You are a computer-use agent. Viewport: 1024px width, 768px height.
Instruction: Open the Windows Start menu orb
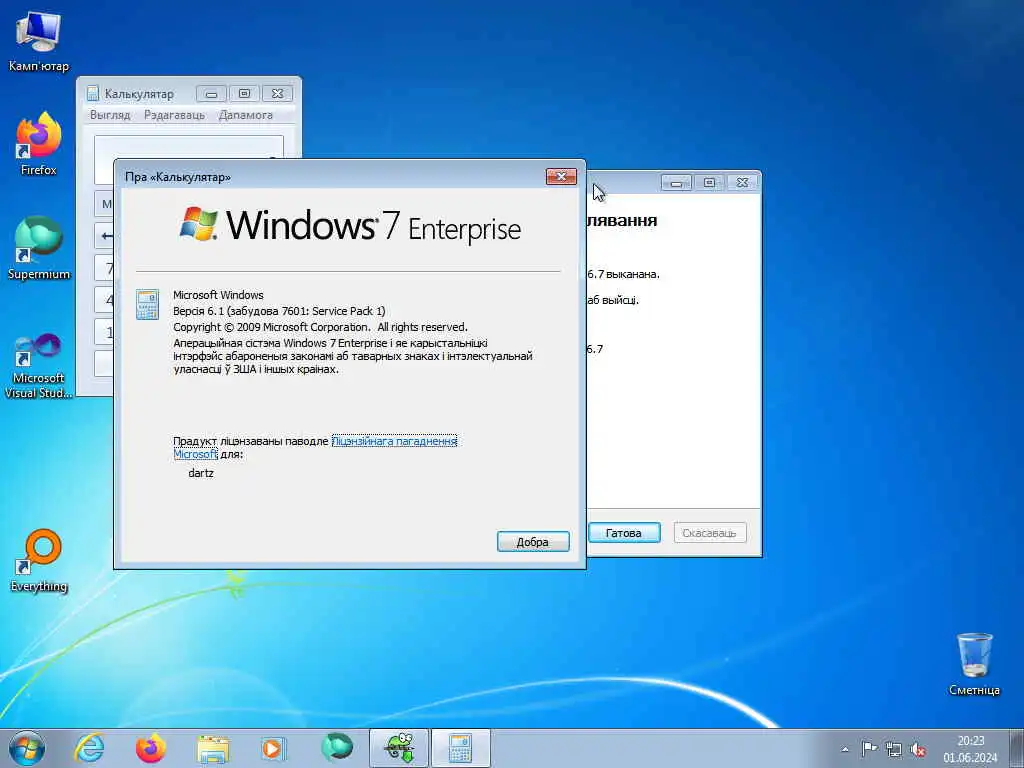coord(27,748)
